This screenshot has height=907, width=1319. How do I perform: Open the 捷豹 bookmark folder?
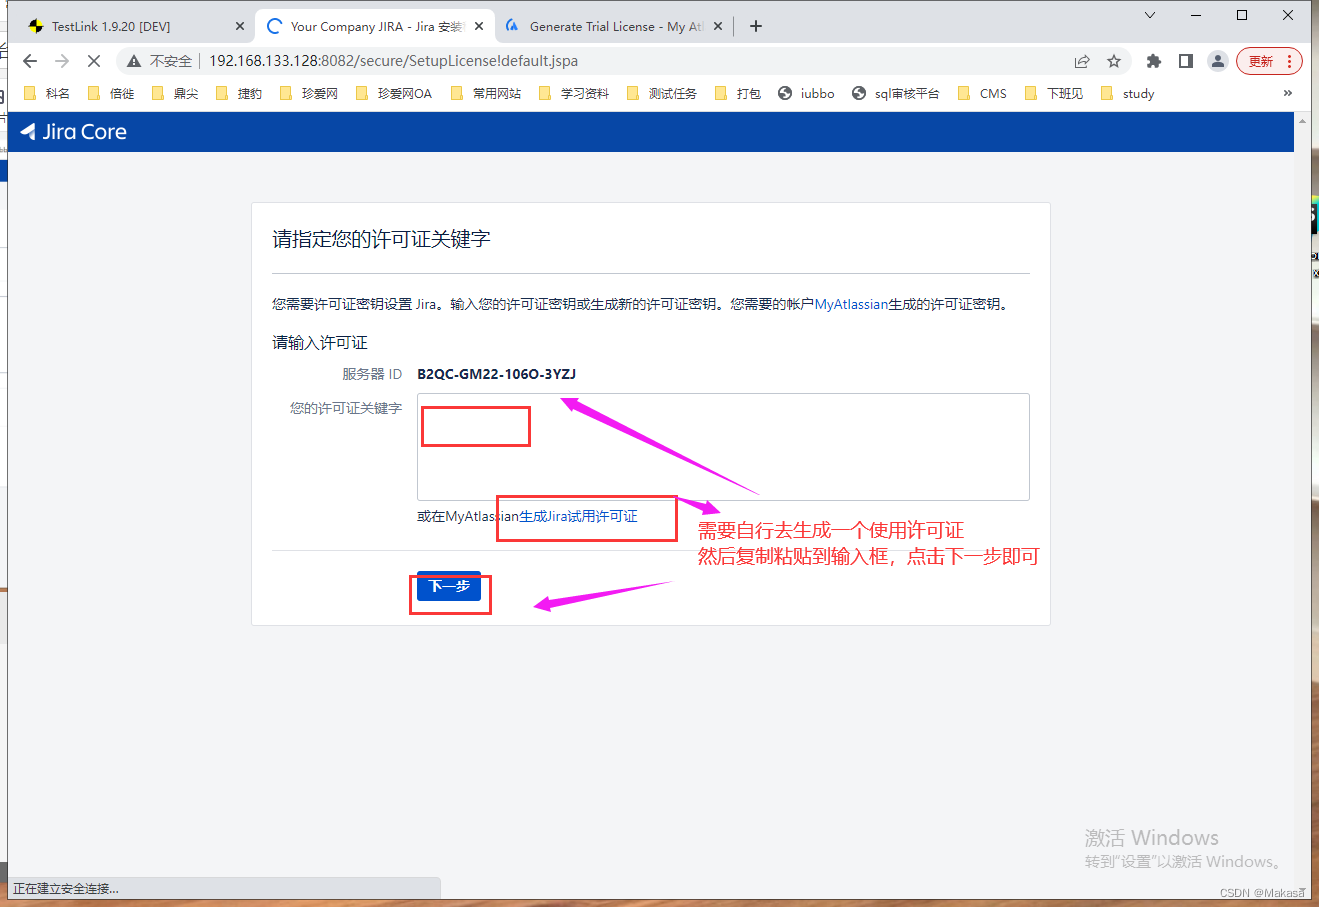tap(239, 93)
